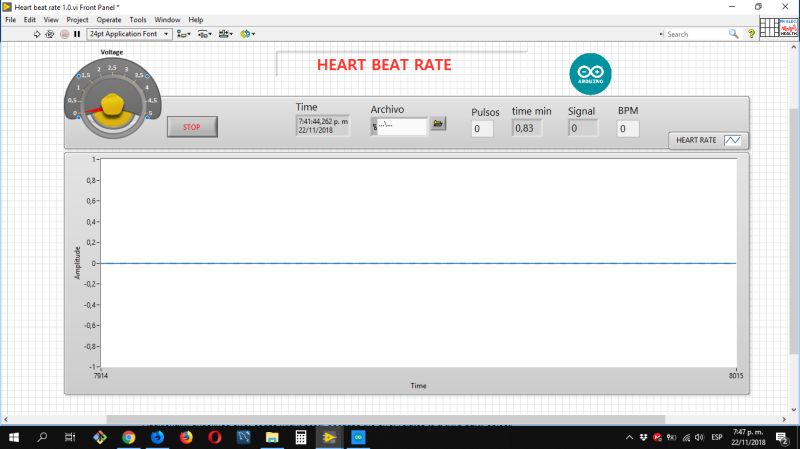Open File Explorer from the taskbar

click(x=272, y=437)
